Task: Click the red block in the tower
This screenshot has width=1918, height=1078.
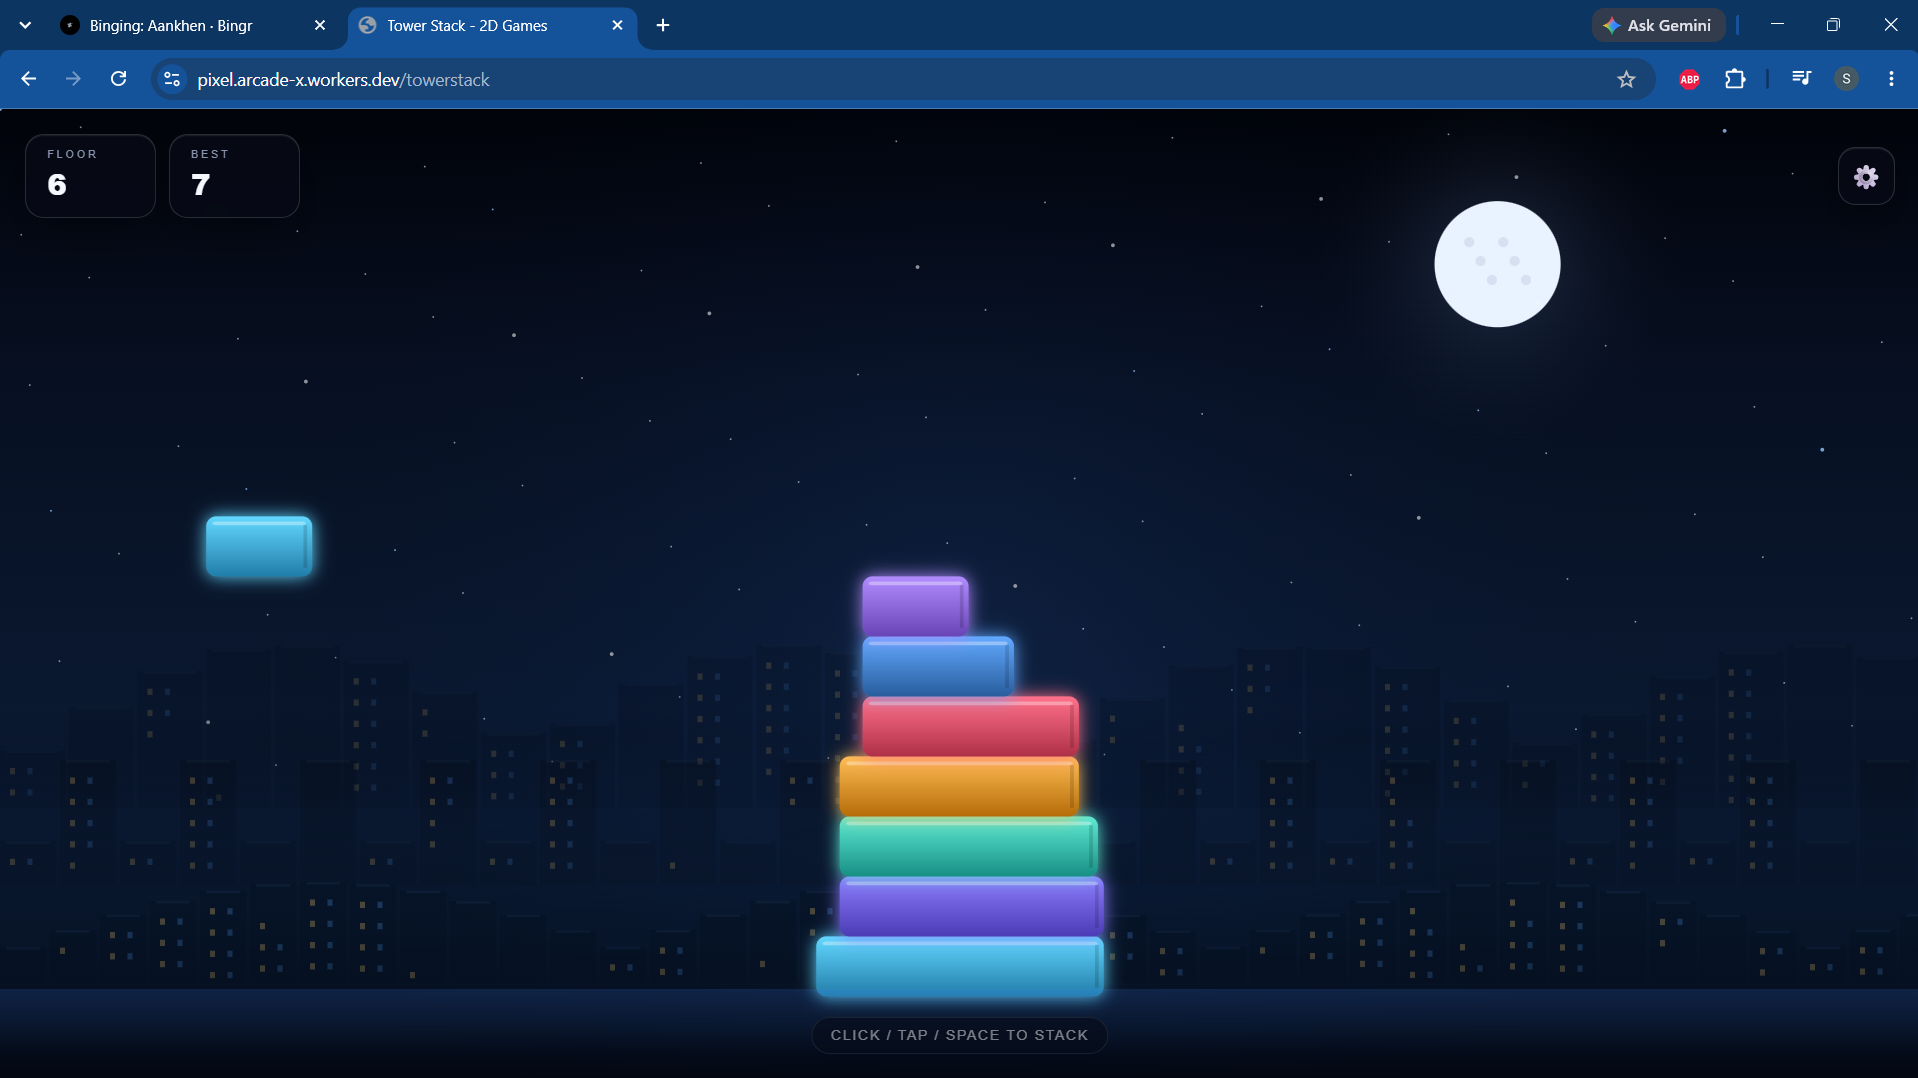Action: click(970, 726)
